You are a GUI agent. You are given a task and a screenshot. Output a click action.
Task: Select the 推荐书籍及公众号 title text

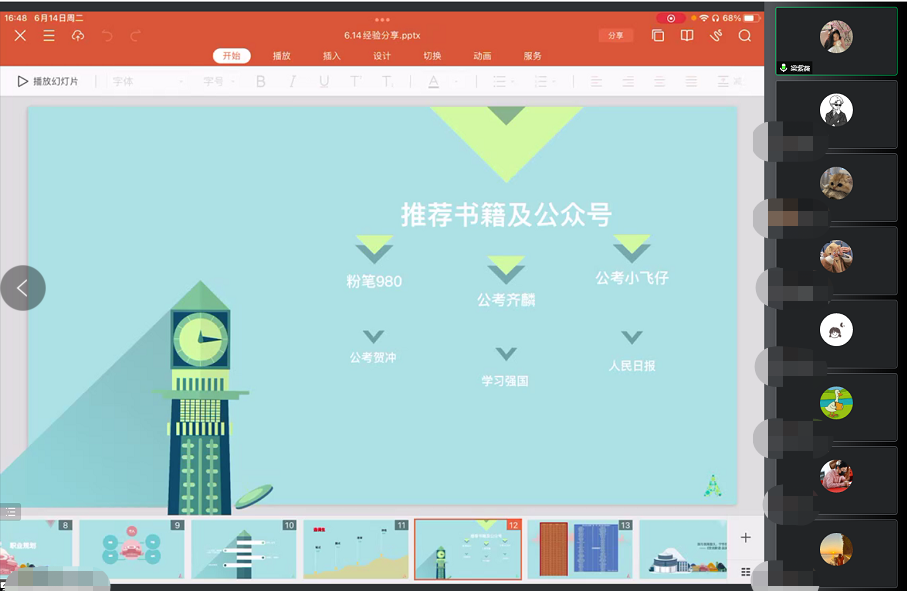click(x=506, y=215)
